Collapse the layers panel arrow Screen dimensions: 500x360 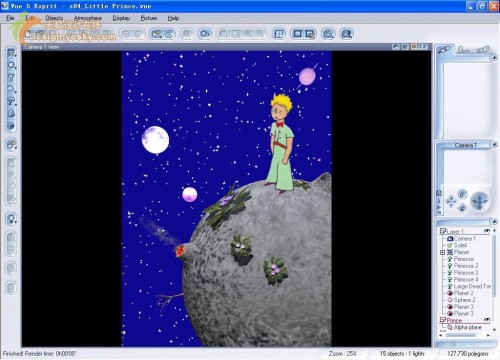pyautogui.click(x=494, y=222)
